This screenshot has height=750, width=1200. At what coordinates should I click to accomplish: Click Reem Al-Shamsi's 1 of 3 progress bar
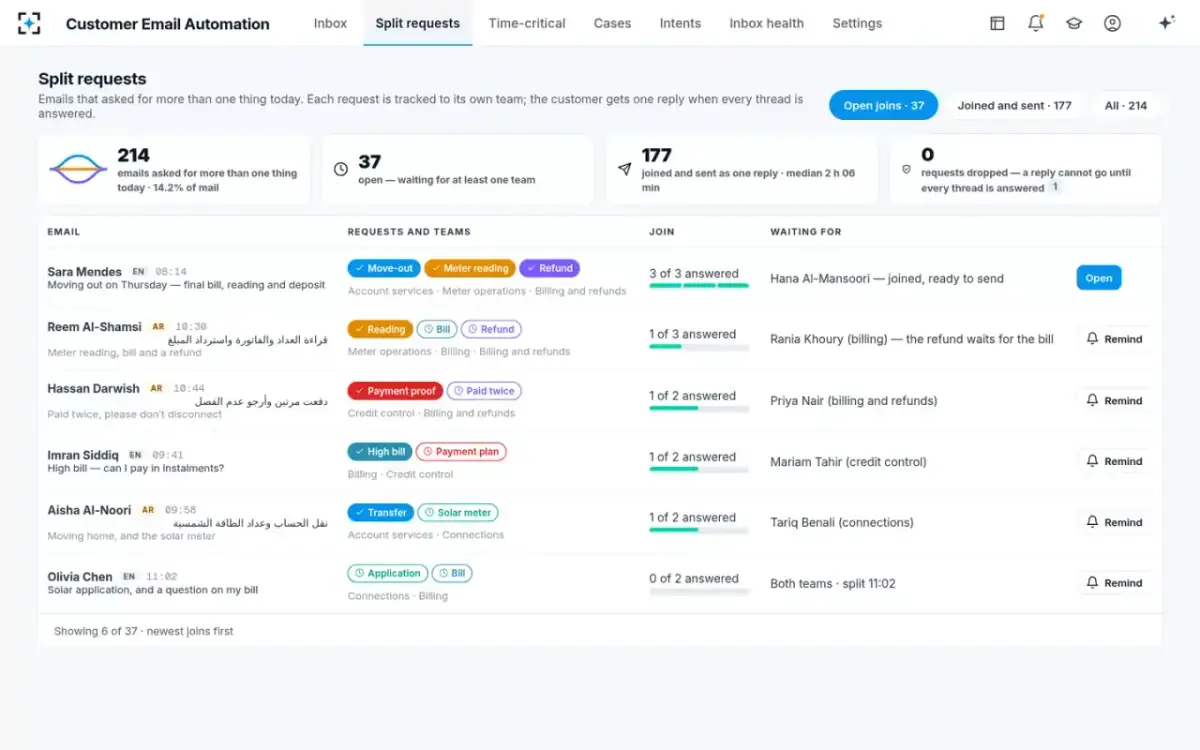(699, 347)
